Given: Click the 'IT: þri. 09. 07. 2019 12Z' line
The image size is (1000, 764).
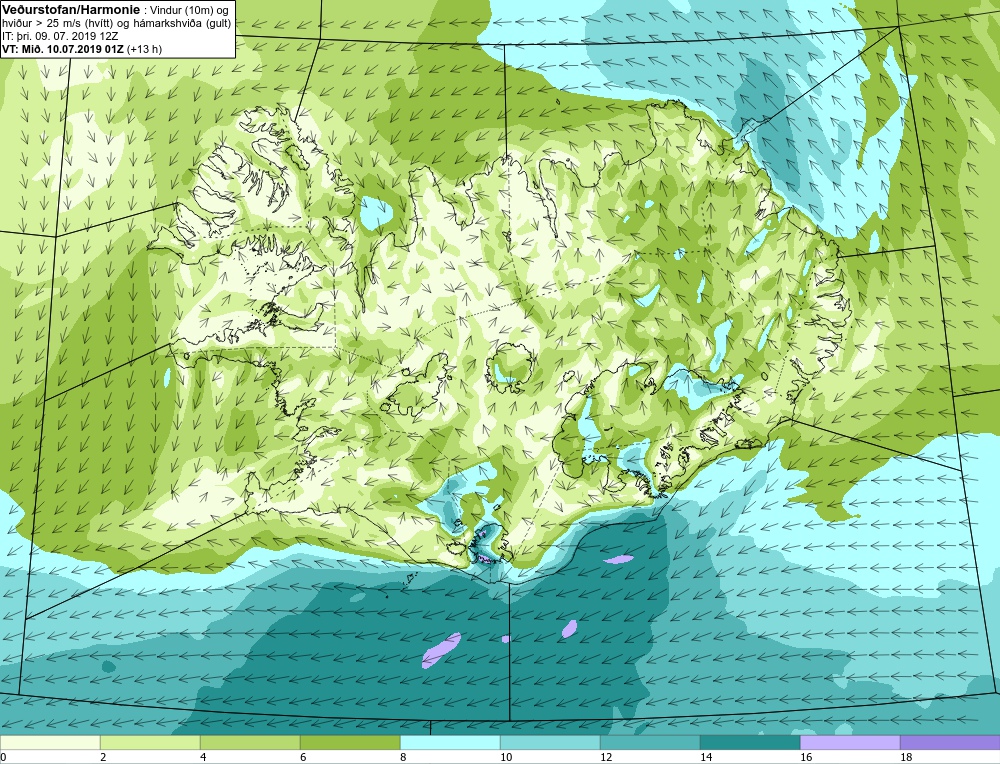Looking at the screenshot, I should (x=60, y=36).
